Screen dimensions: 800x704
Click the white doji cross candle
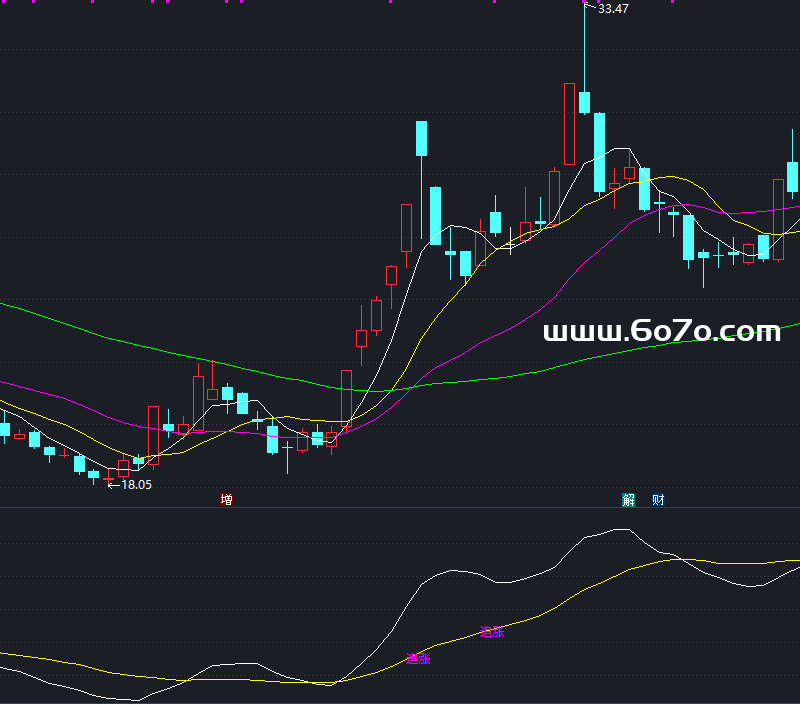(510, 246)
